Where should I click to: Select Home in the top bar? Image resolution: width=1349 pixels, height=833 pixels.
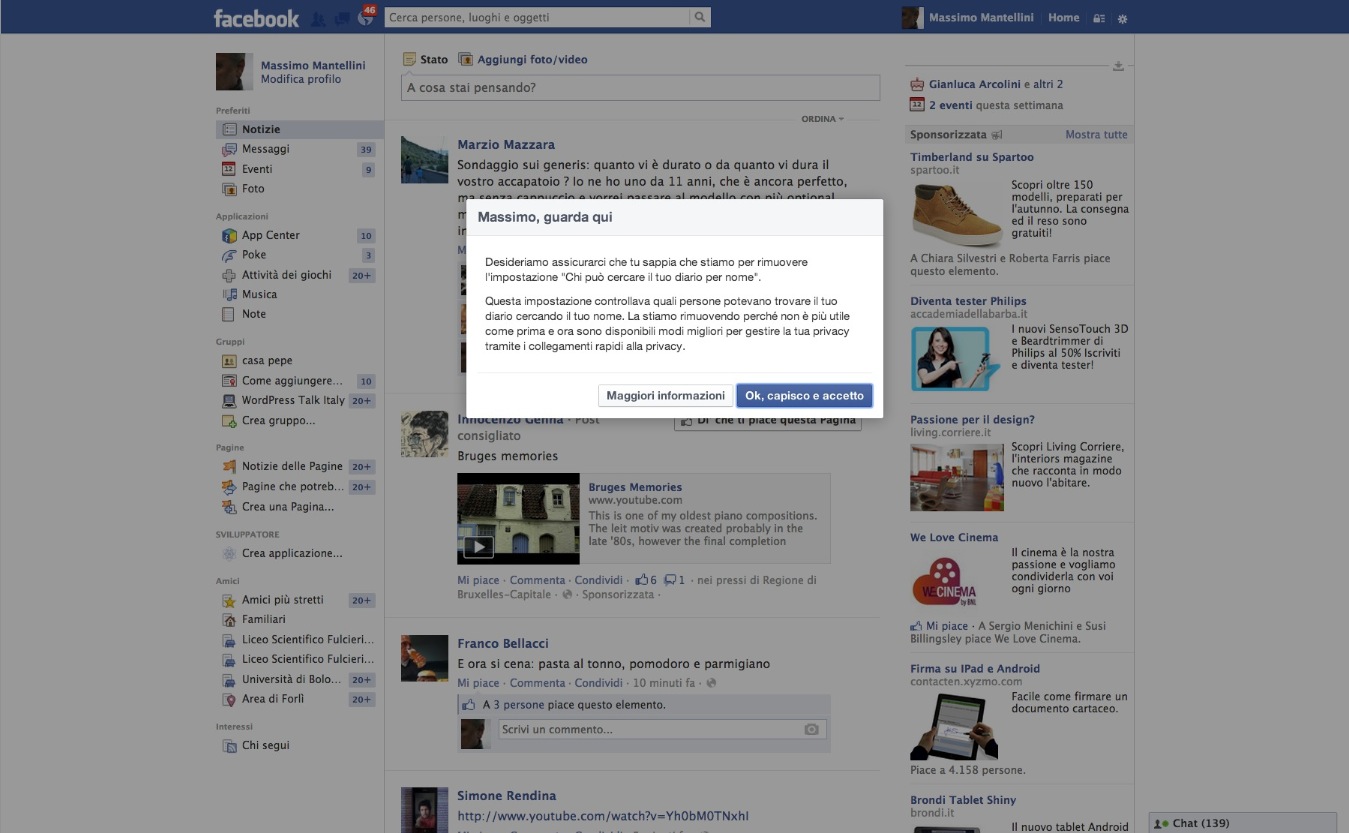tap(1063, 17)
